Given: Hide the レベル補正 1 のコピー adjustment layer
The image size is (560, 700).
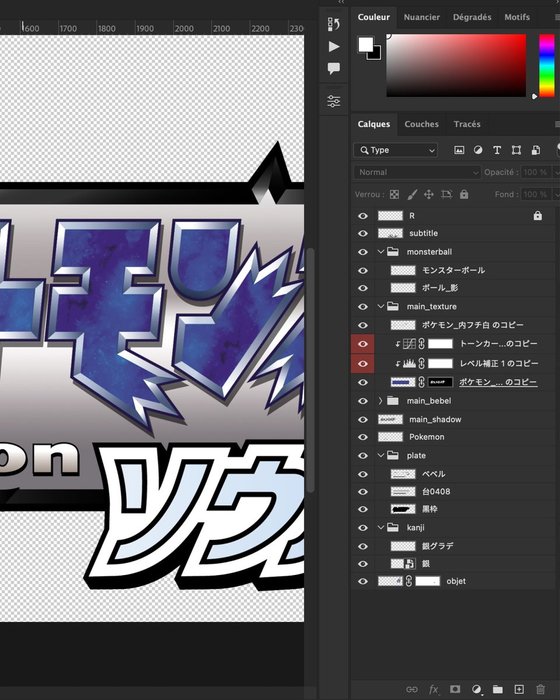Looking at the screenshot, I should coord(363,363).
